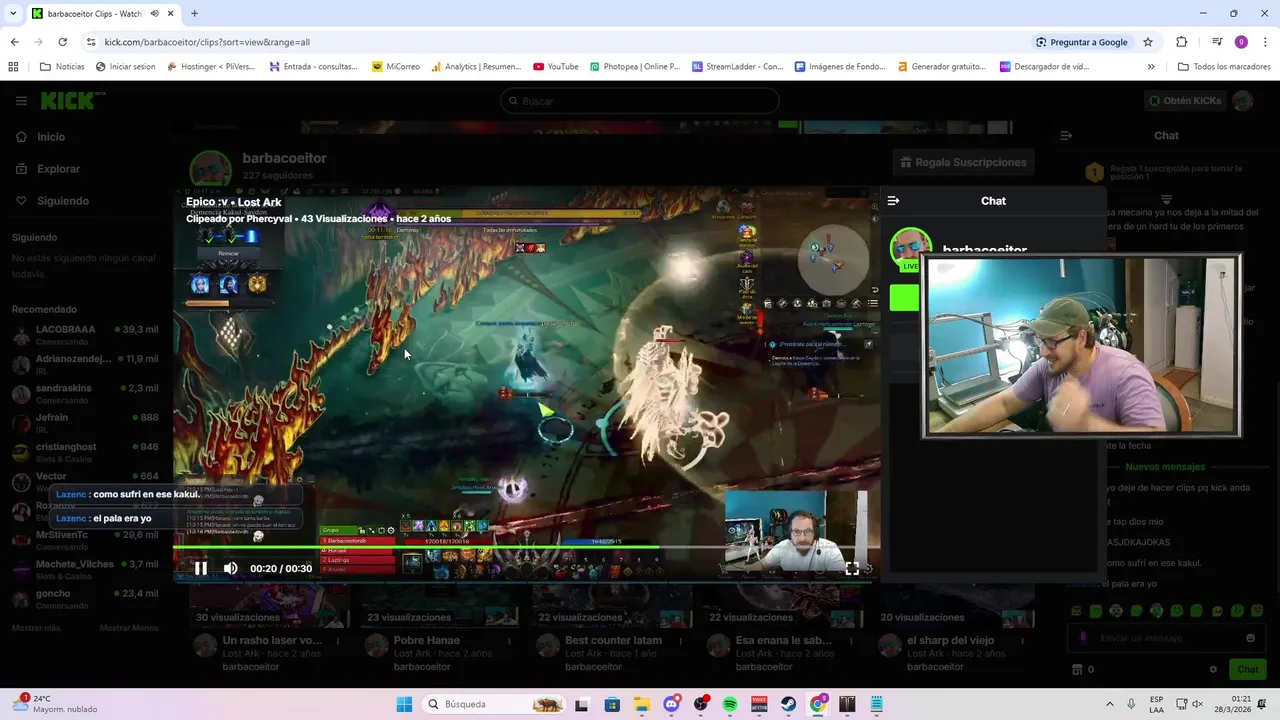Bookmark this page with the star
The height and width of the screenshot is (720, 1280).
tap(1148, 42)
